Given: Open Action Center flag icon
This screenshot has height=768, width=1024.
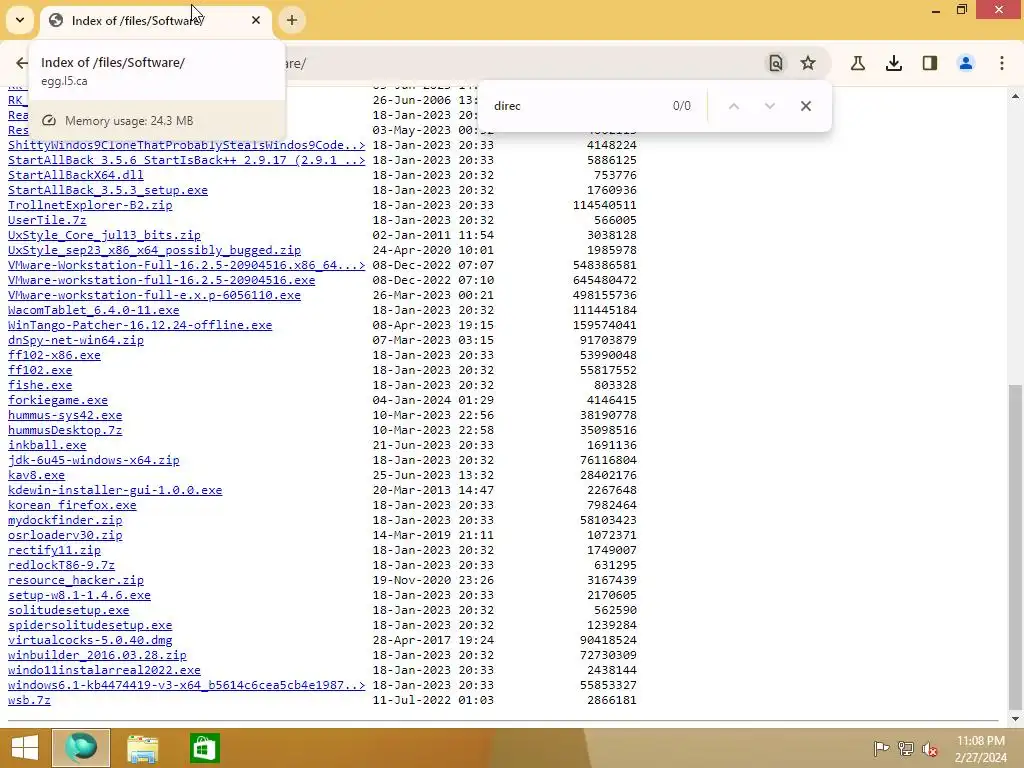Looking at the screenshot, I should coord(881,749).
